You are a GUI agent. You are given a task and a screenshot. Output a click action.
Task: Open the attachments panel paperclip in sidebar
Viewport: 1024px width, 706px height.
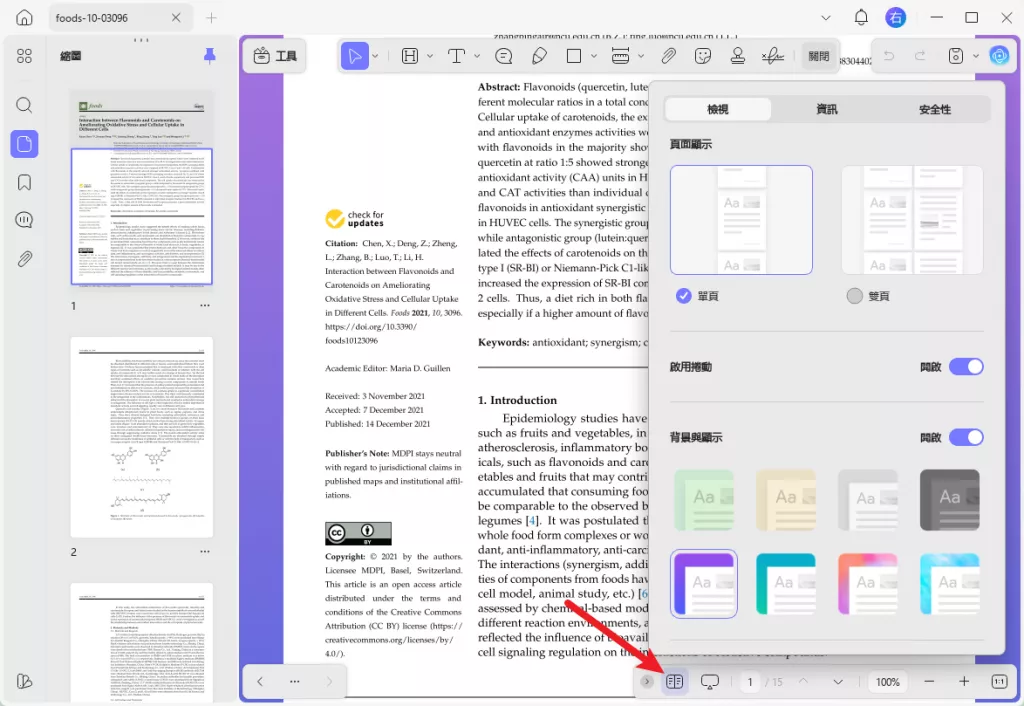point(24,259)
